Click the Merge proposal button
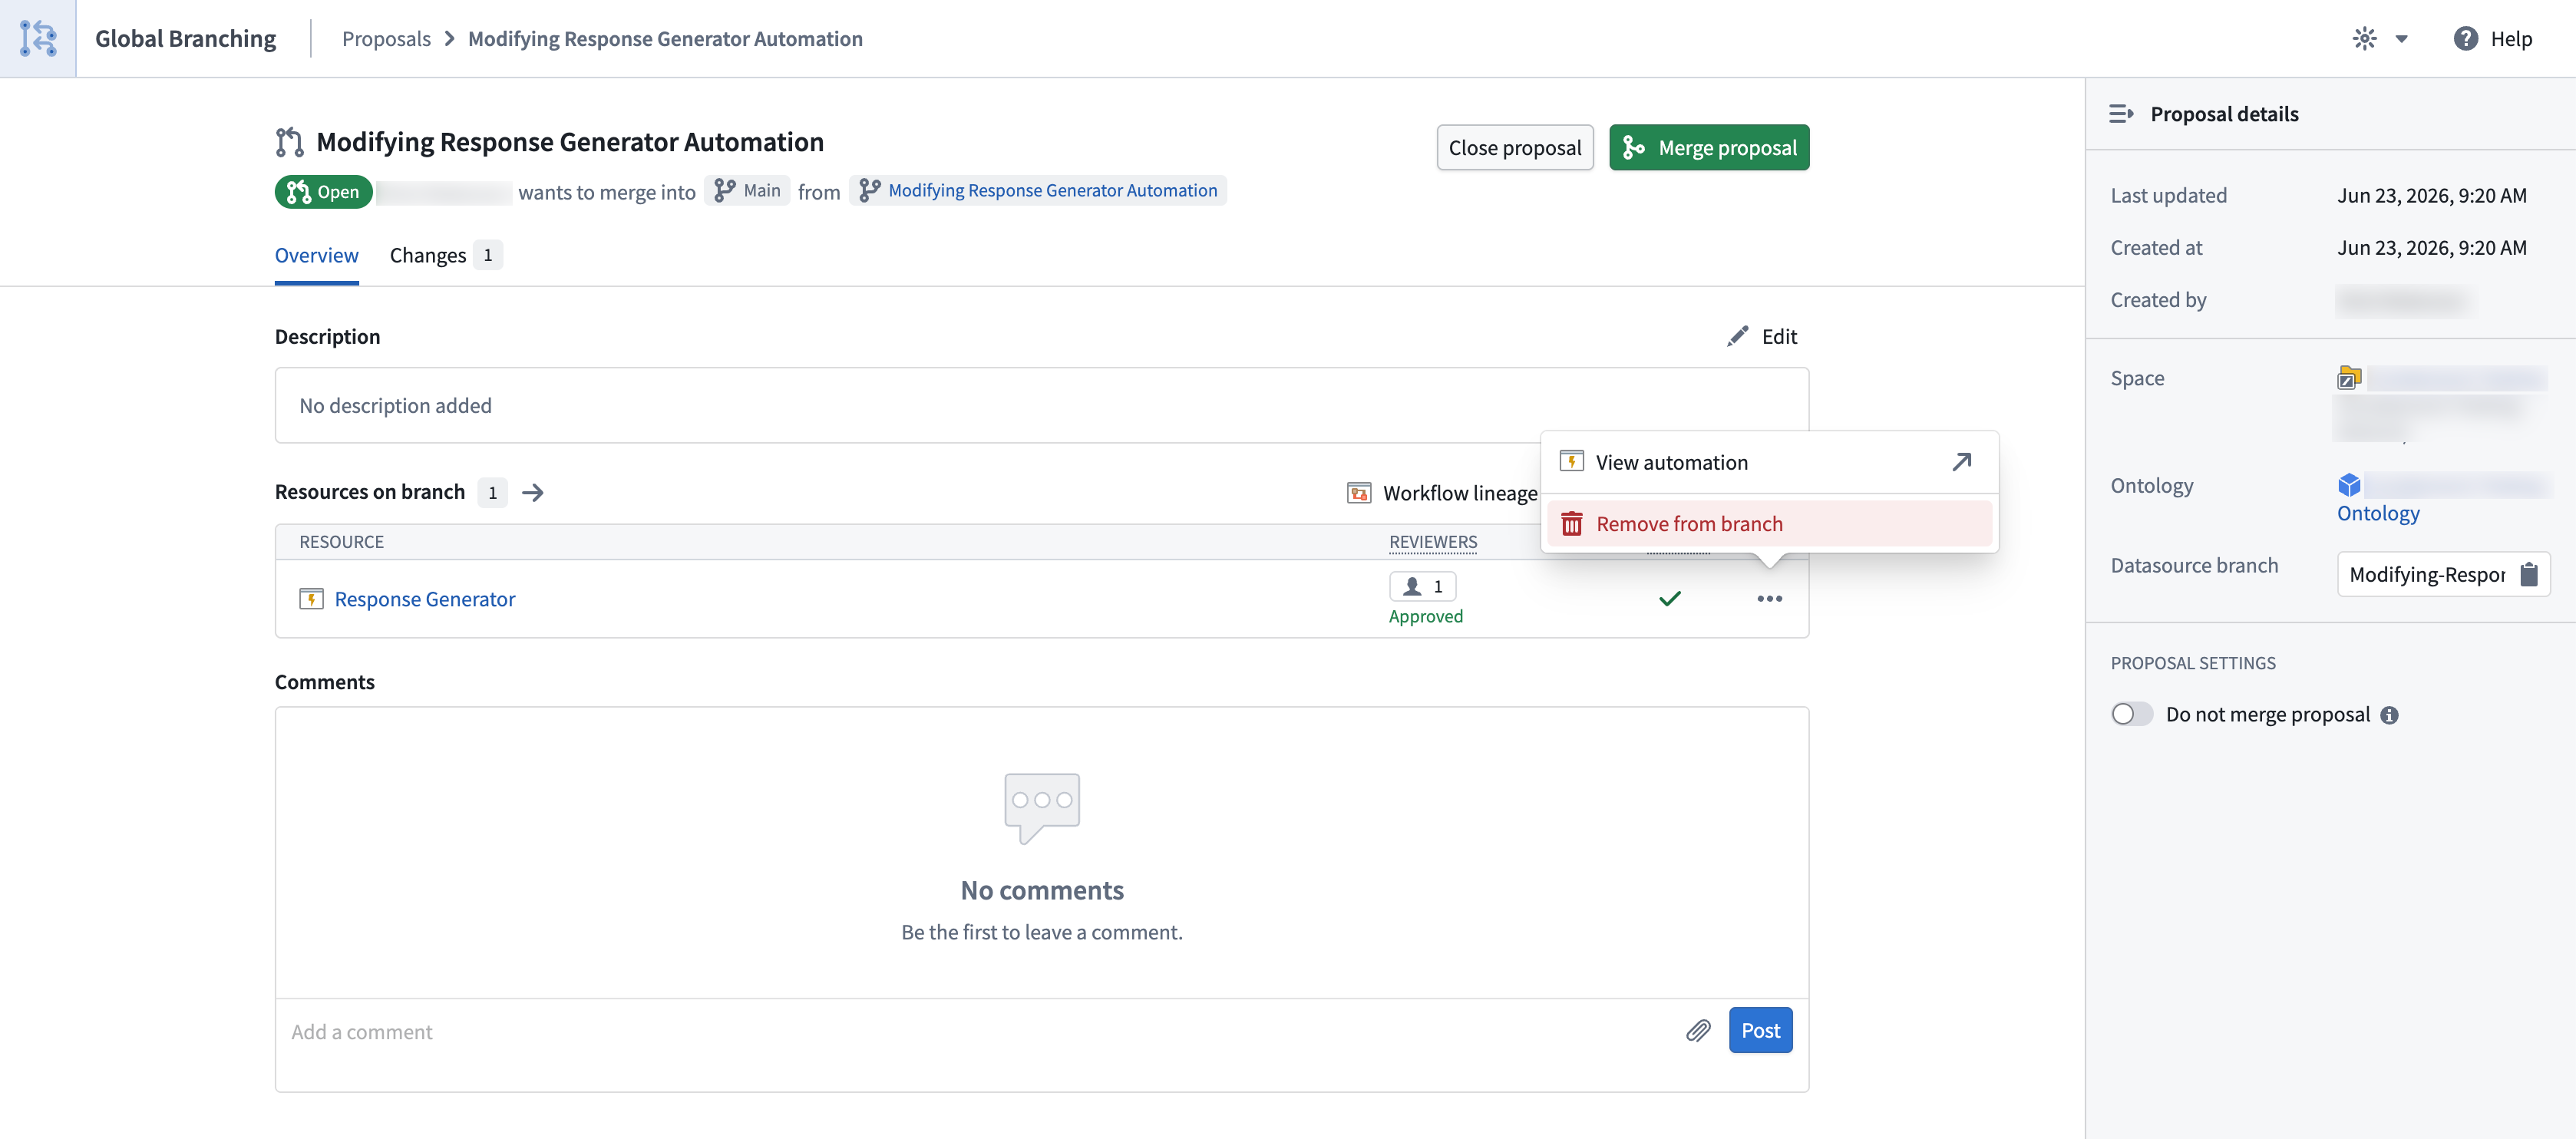2576x1139 pixels. tap(1708, 147)
